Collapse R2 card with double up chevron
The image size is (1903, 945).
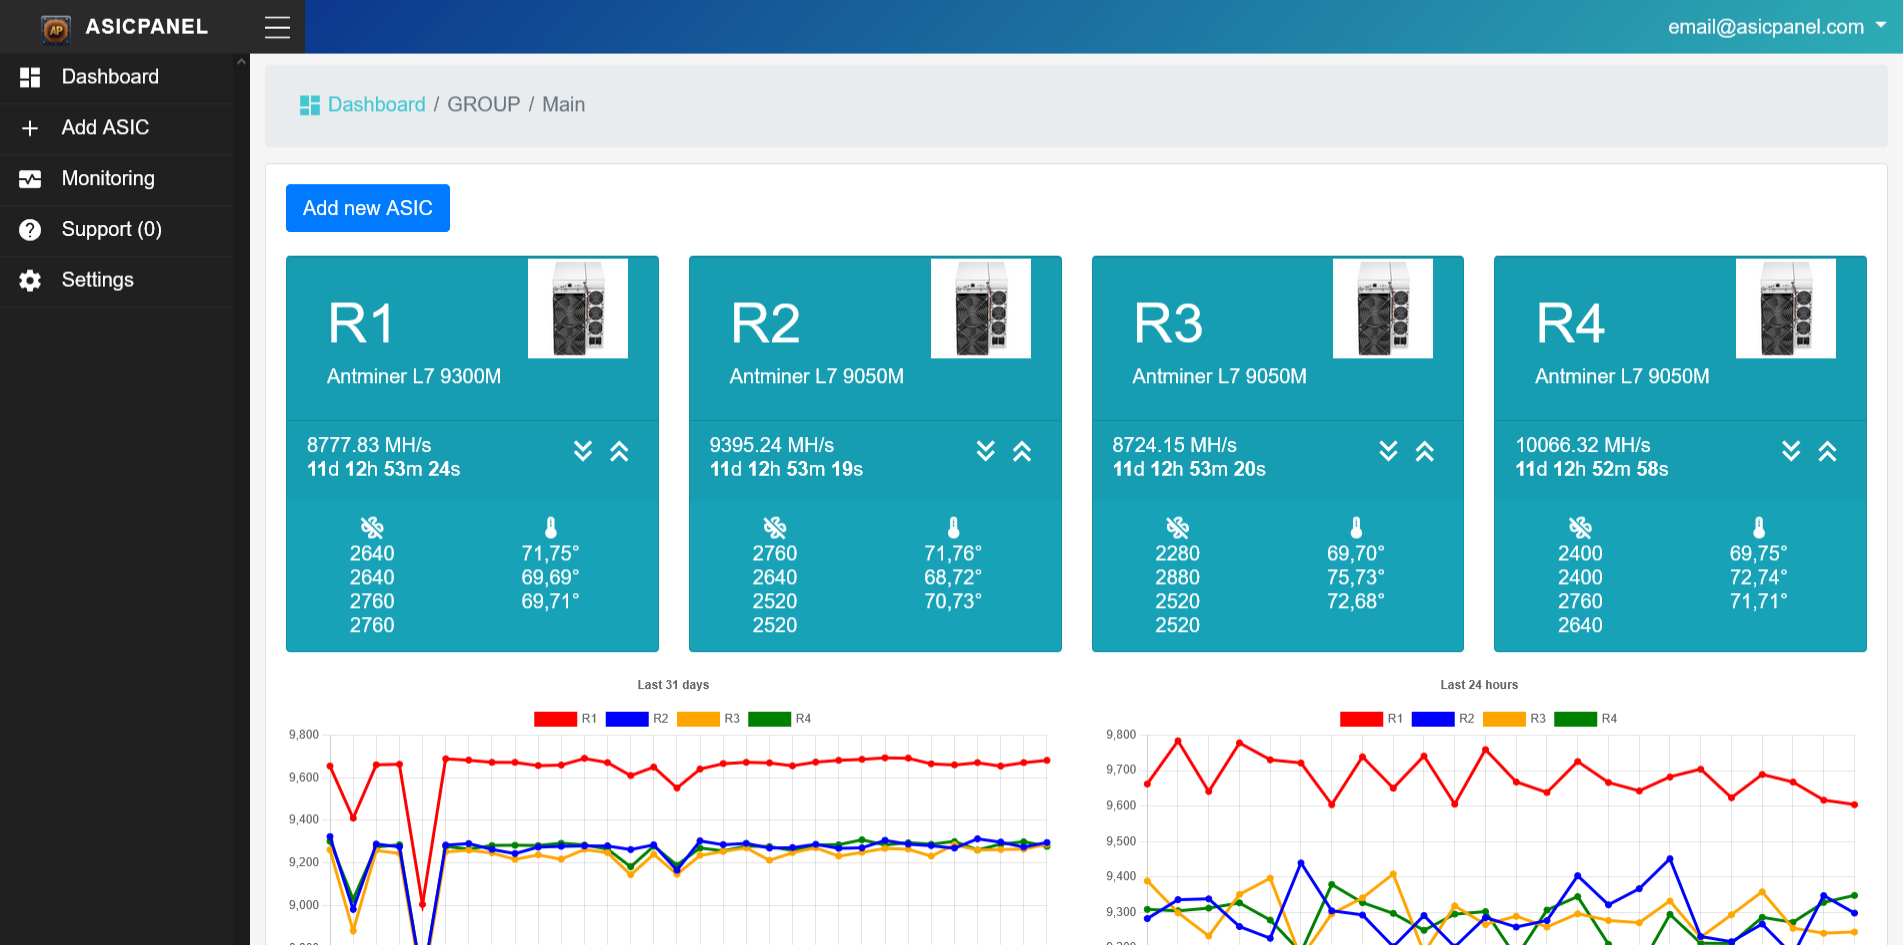coord(1022,451)
